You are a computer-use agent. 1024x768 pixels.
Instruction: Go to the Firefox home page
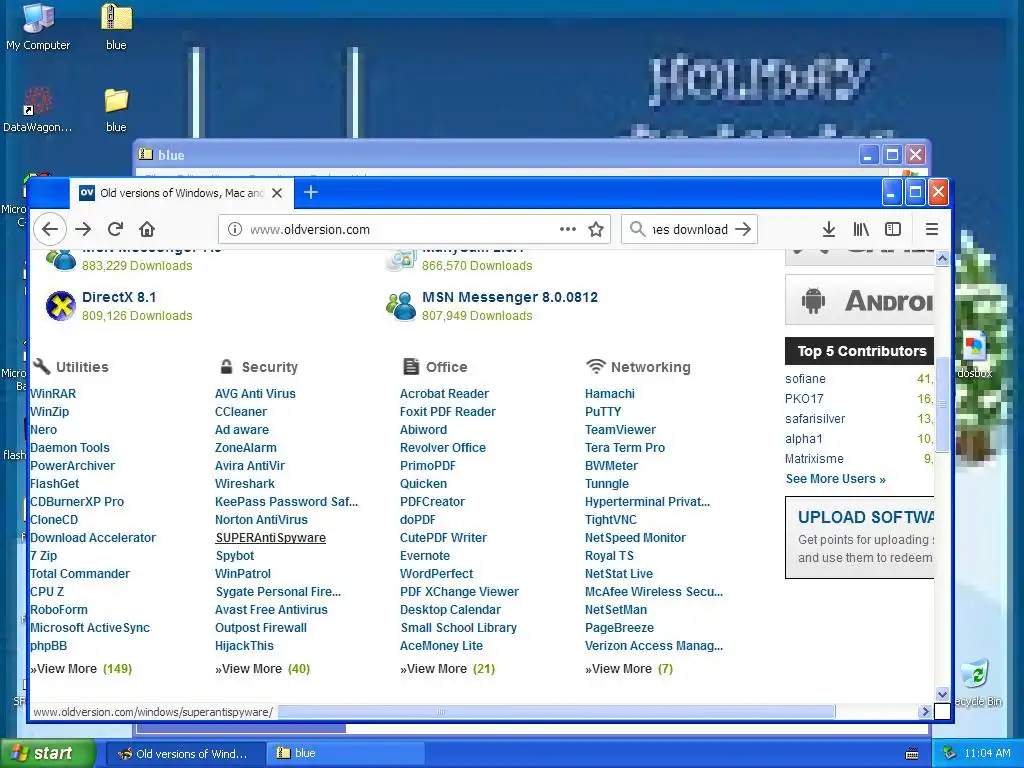pyautogui.click(x=147, y=229)
